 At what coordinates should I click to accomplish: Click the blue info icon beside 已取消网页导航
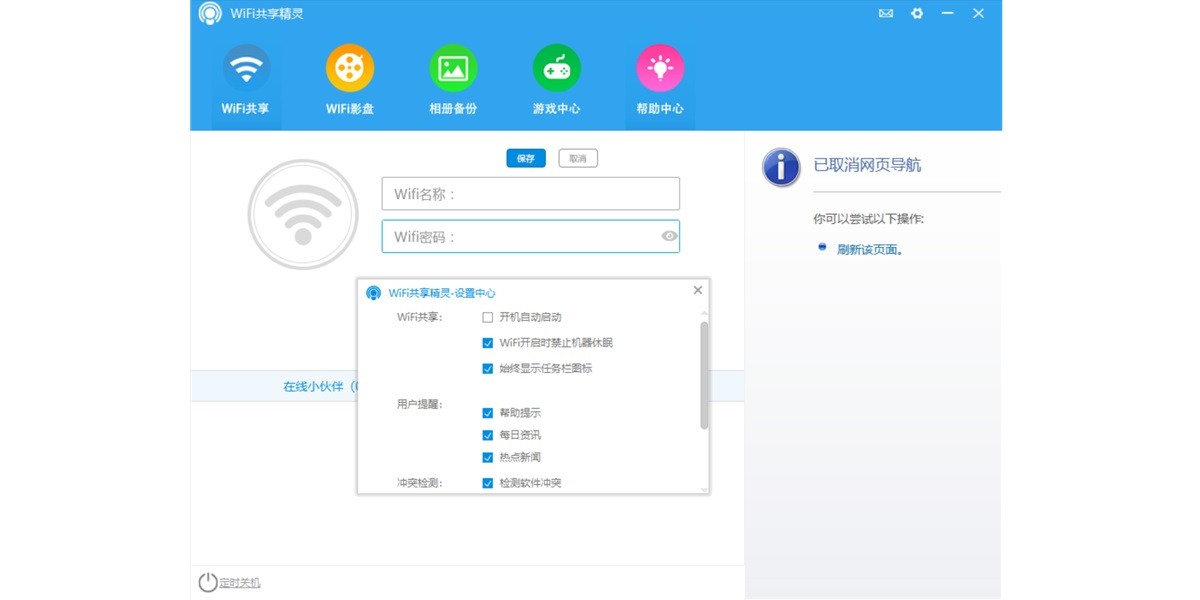[x=780, y=168]
